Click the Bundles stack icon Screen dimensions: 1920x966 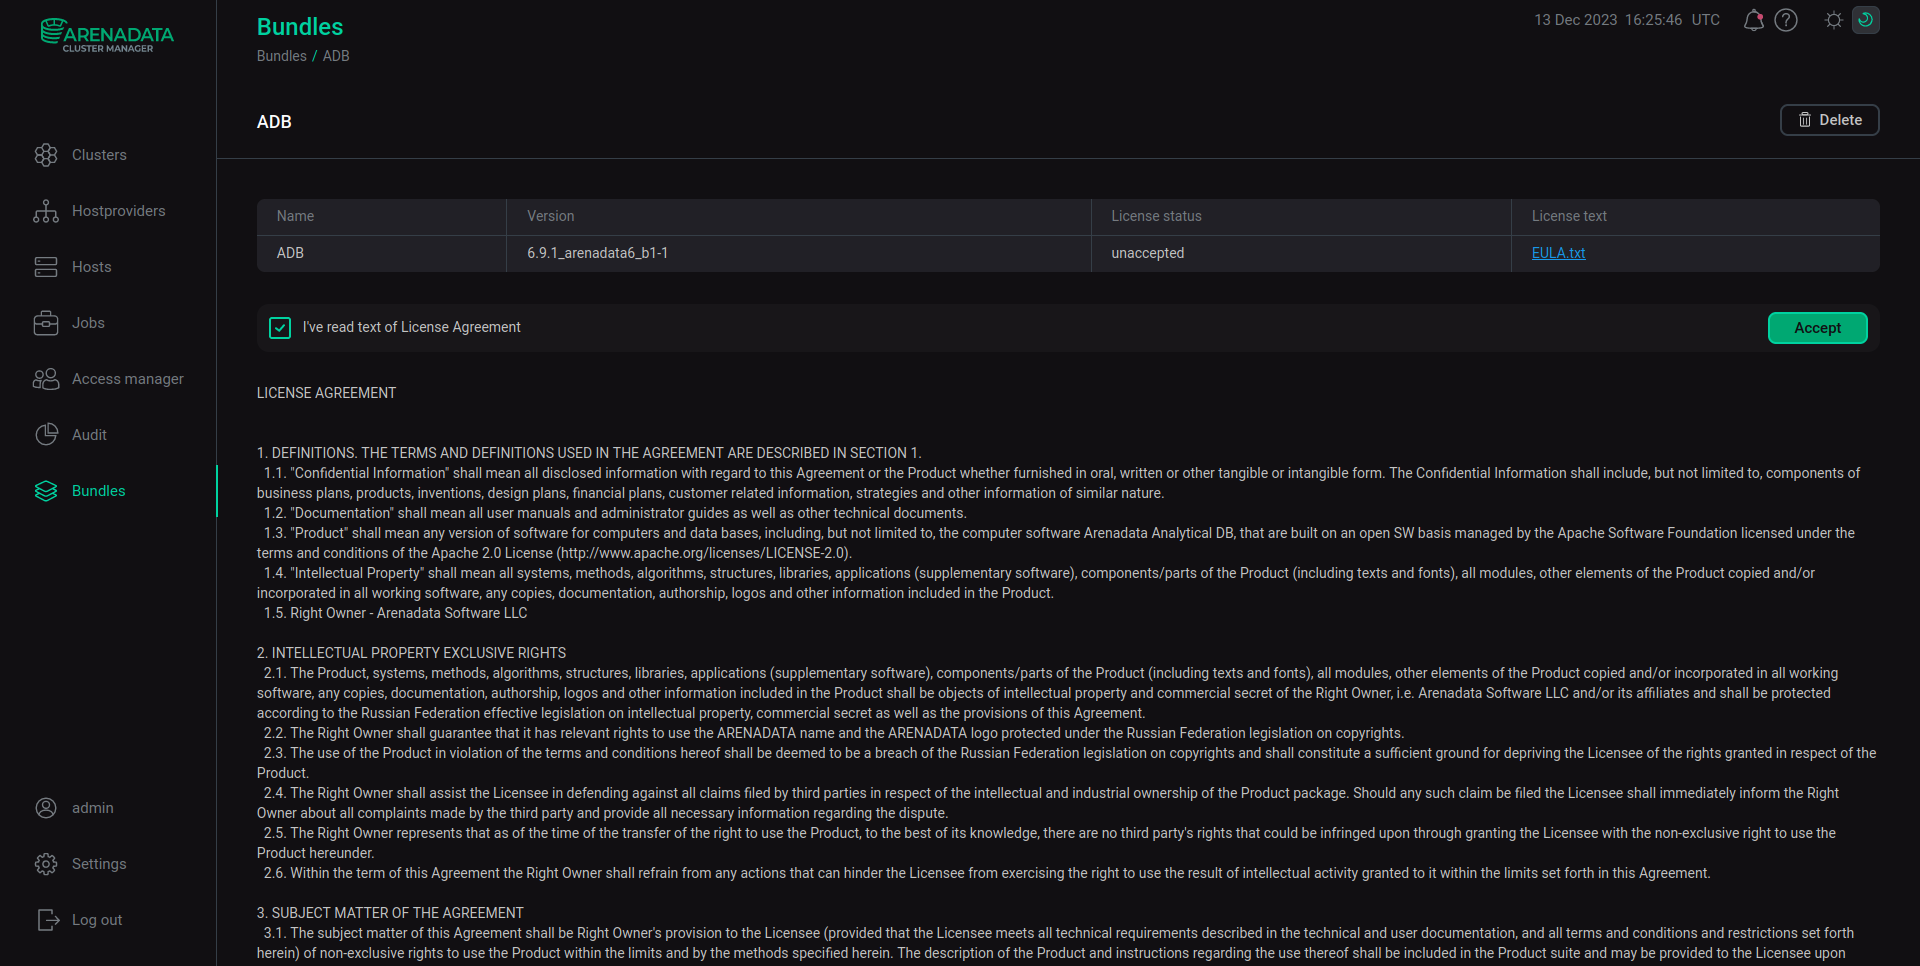[46, 491]
